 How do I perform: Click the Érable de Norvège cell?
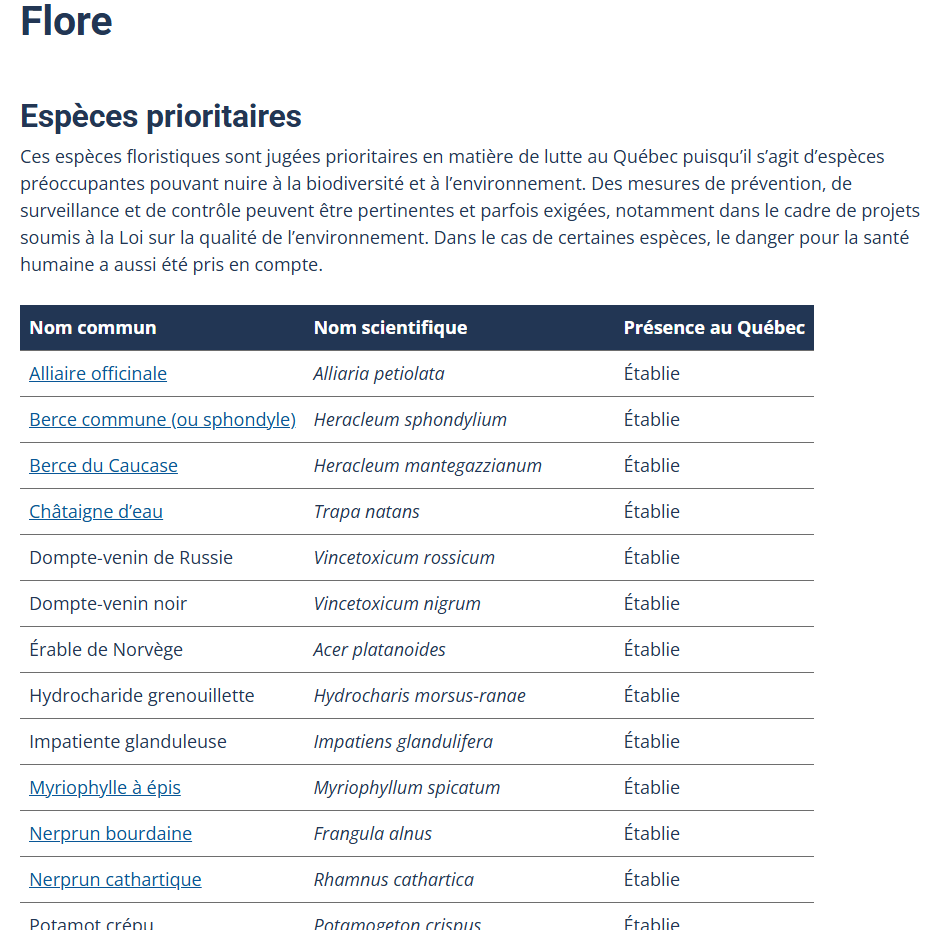coord(106,650)
